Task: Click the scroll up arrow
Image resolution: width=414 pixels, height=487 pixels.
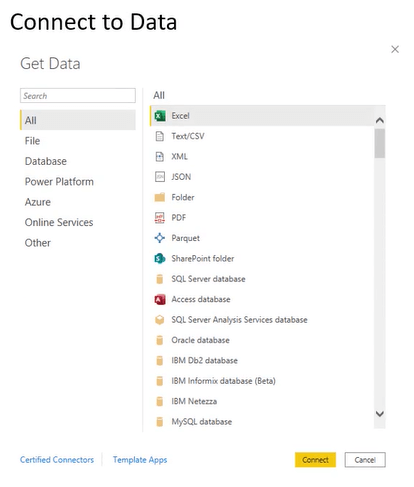Action: click(380, 120)
